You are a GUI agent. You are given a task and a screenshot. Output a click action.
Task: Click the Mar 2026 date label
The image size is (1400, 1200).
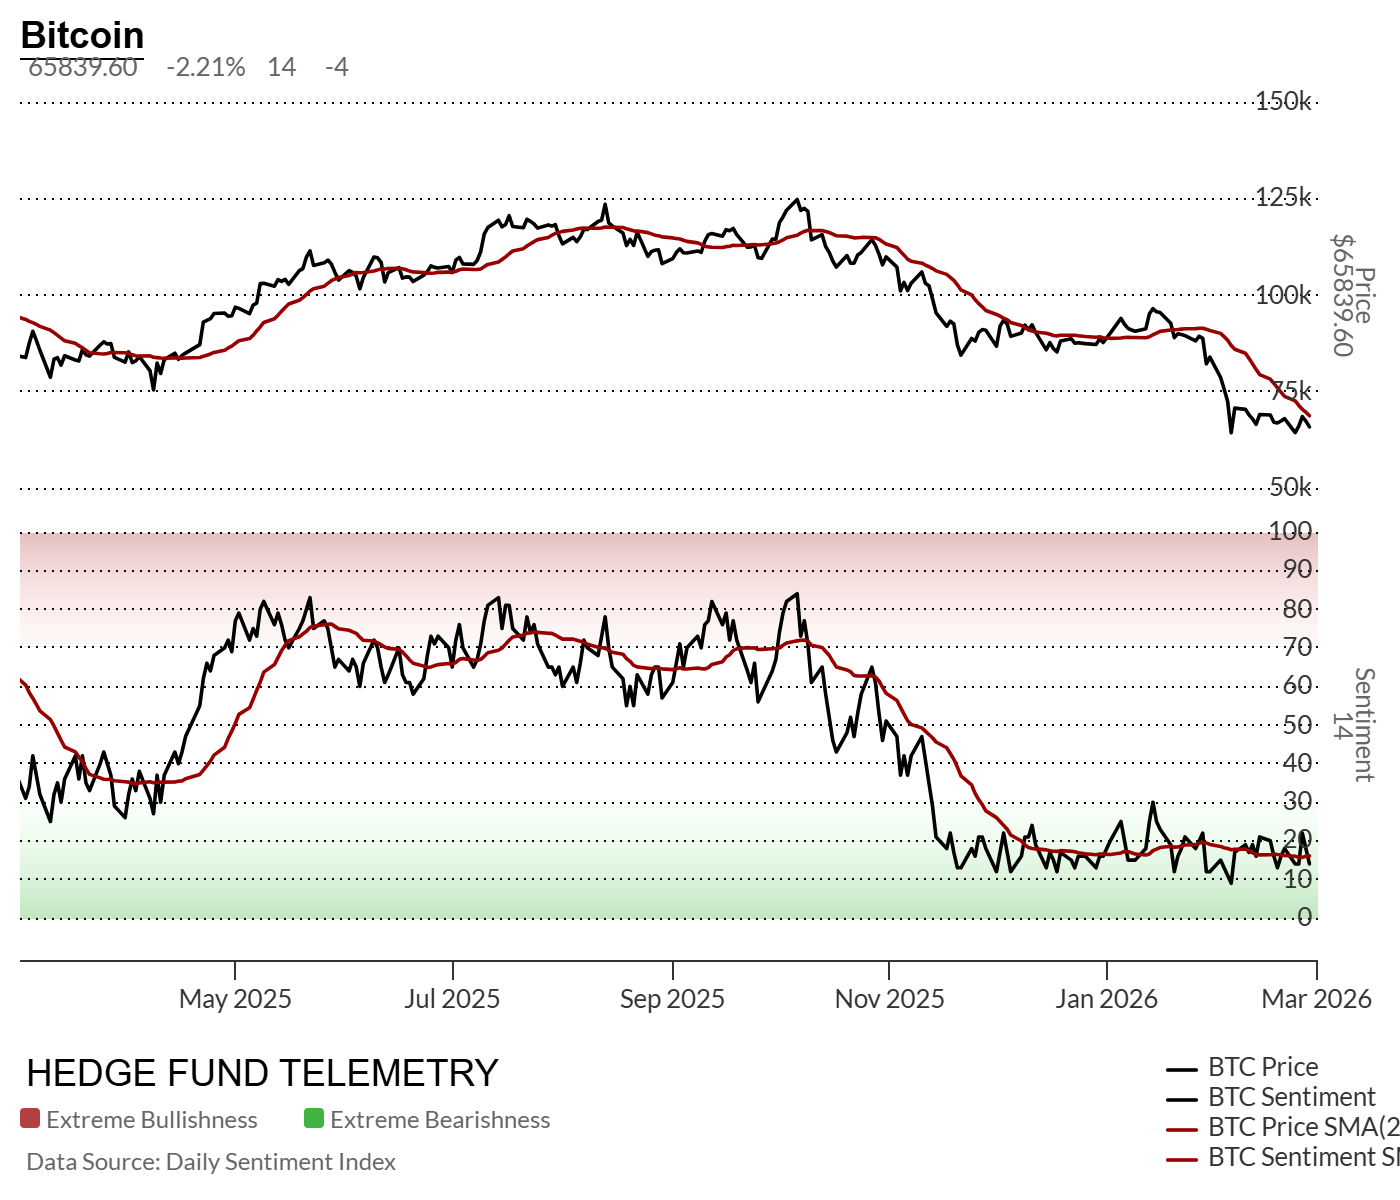click(1316, 999)
